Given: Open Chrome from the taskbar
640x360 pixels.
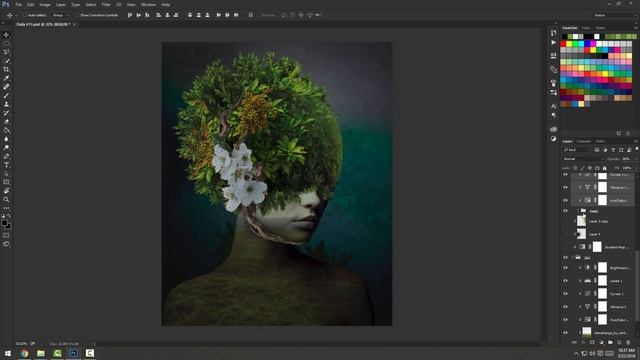Looking at the screenshot, I should click(x=24, y=353).
